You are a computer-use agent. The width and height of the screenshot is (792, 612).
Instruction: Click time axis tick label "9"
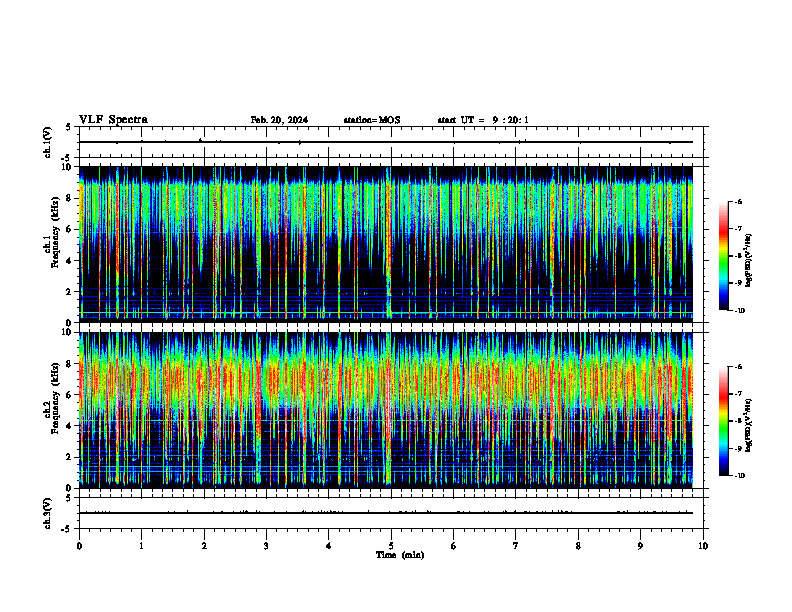click(x=640, y=546)
